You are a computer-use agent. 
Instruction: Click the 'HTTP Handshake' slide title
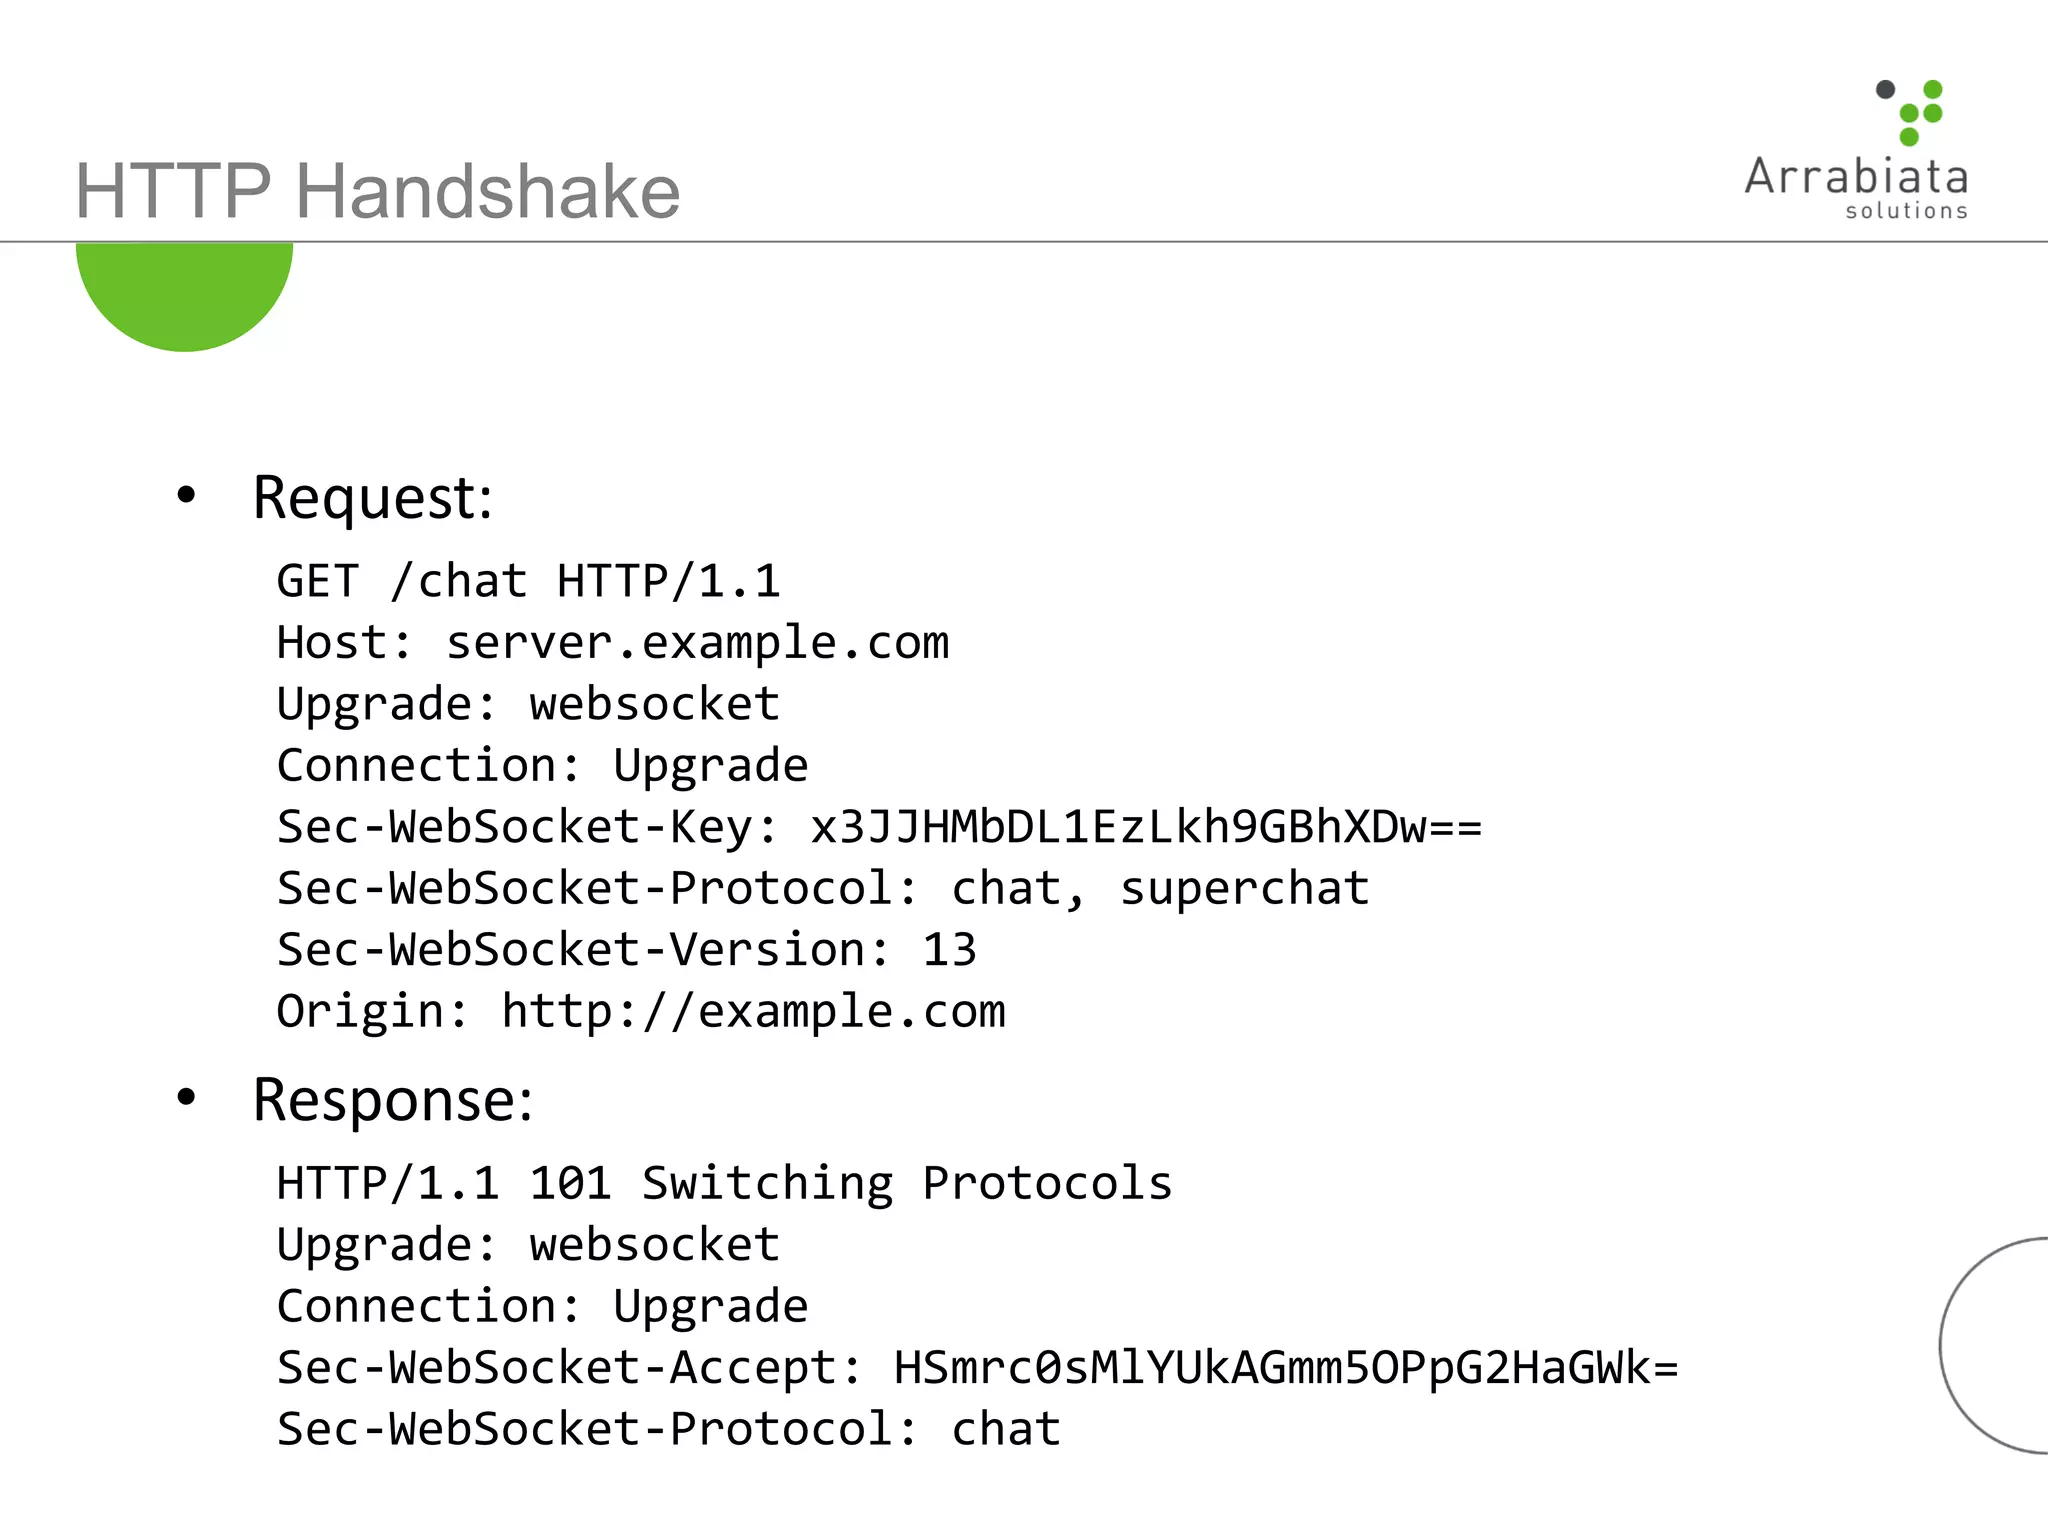coord(378,191)
